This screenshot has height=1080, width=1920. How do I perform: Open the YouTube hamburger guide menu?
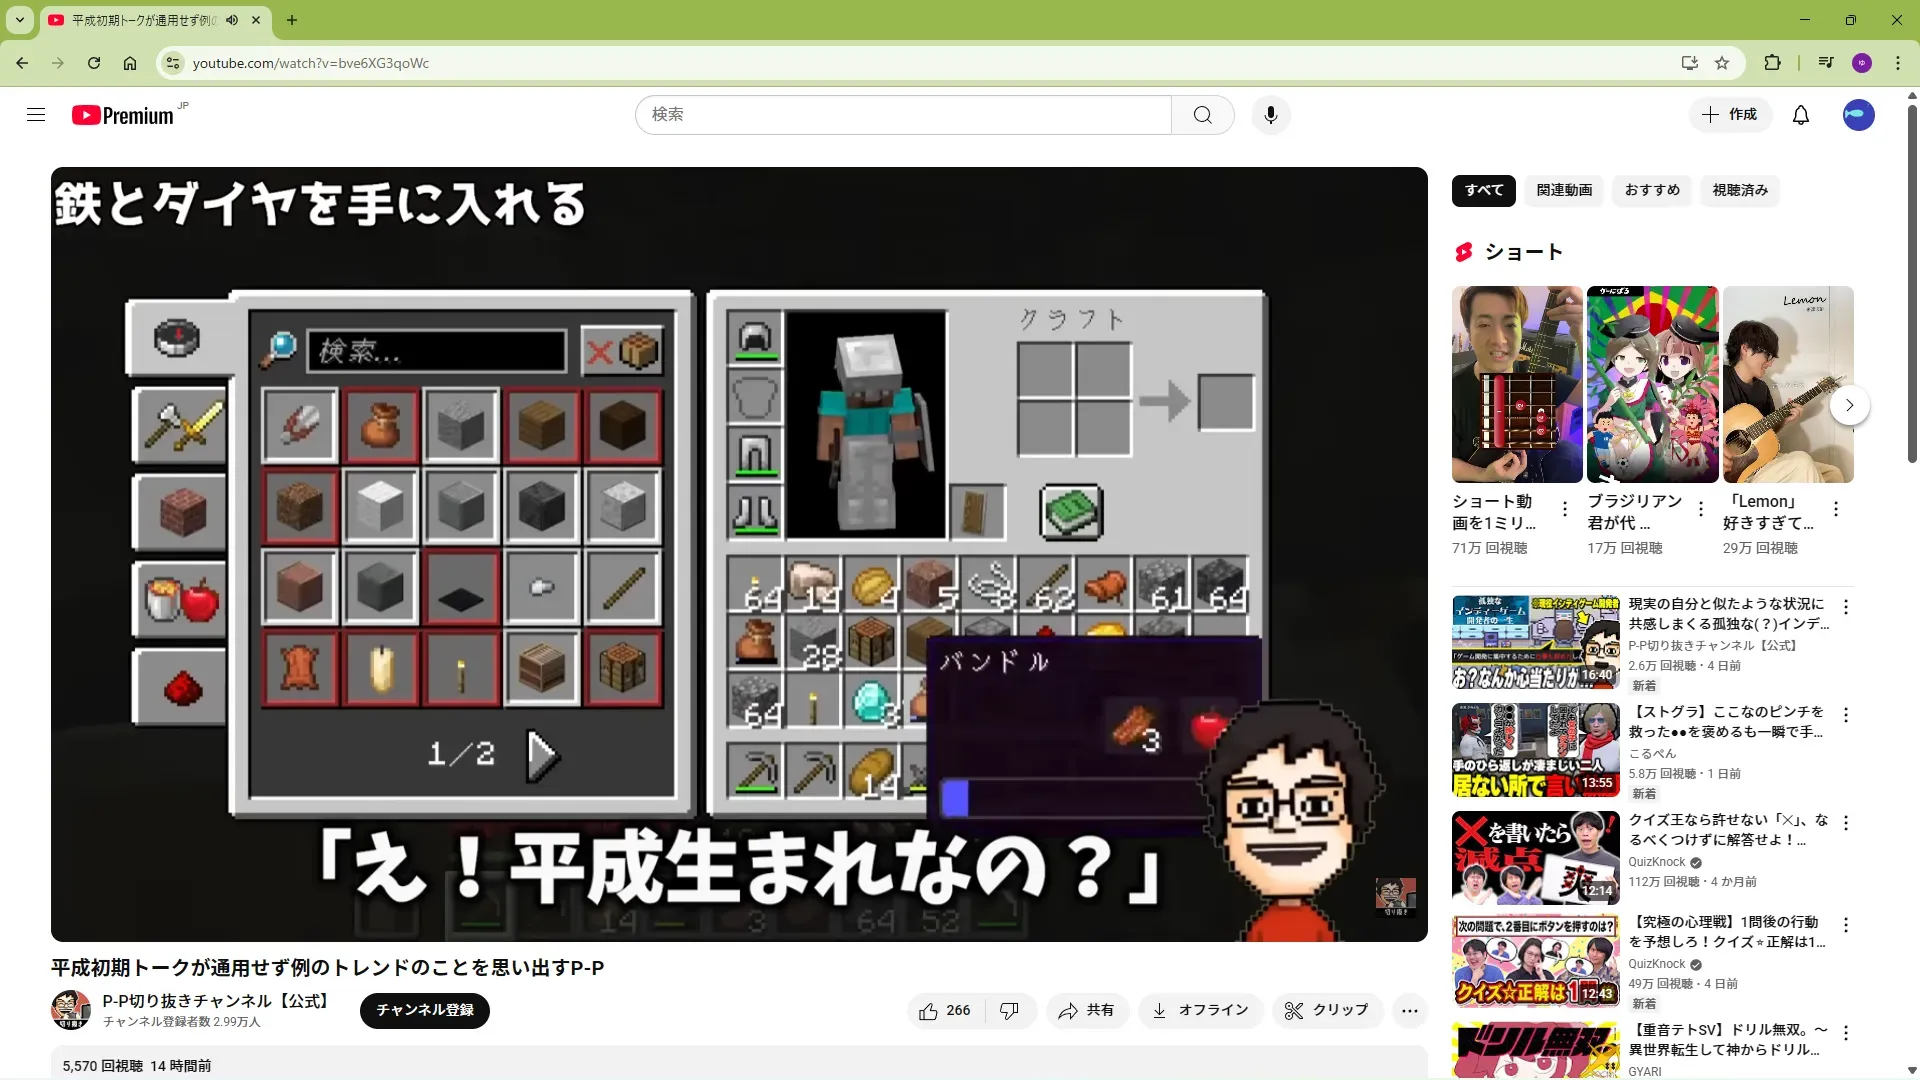point(36,115)
